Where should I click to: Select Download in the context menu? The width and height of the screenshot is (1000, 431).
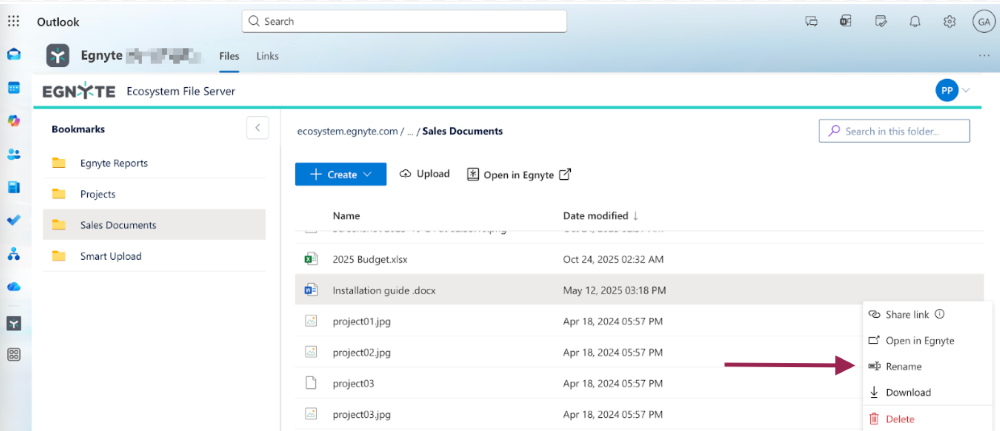[x=907, y=393]
